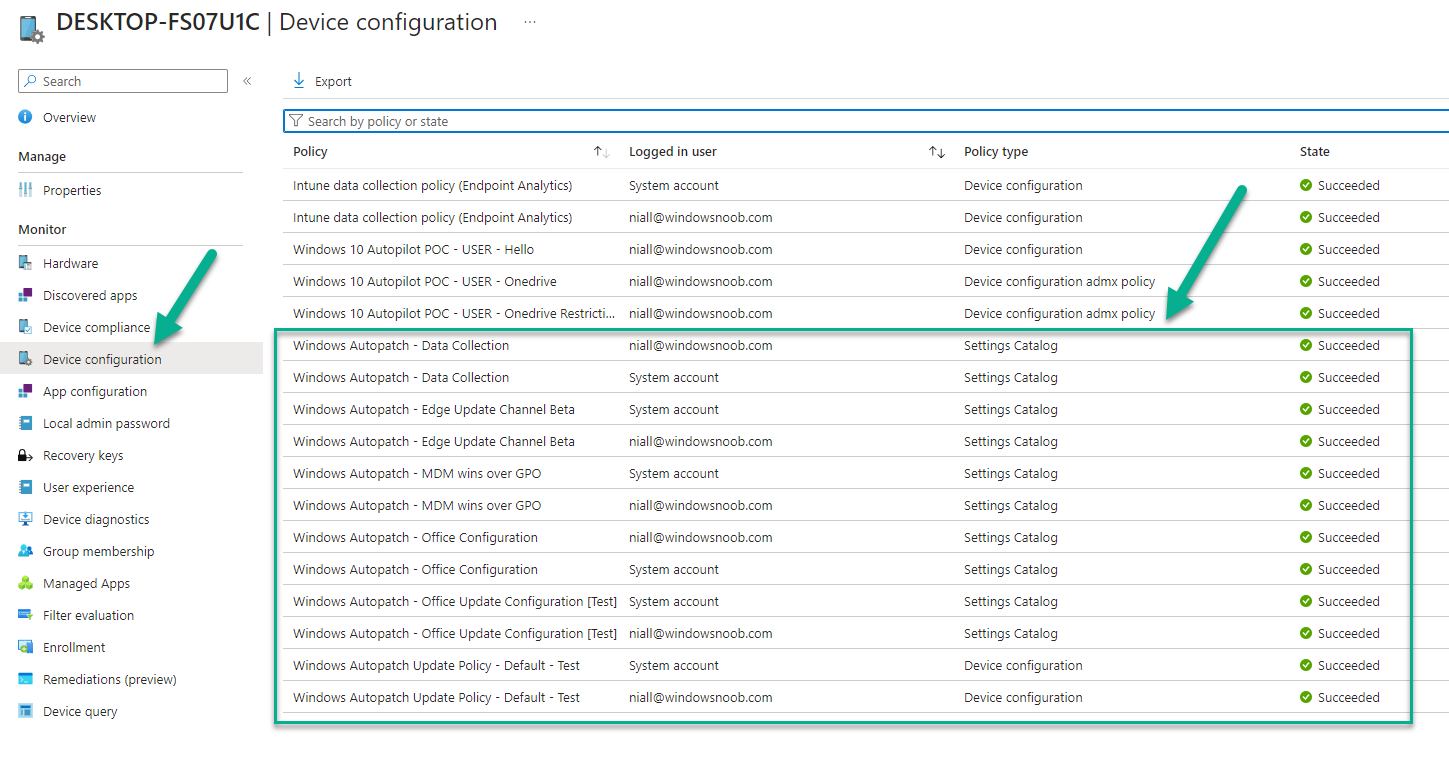The height and width of the screenshot is (757, 1449).
Task: Open App configuration
Action: [x=95, y=391]
